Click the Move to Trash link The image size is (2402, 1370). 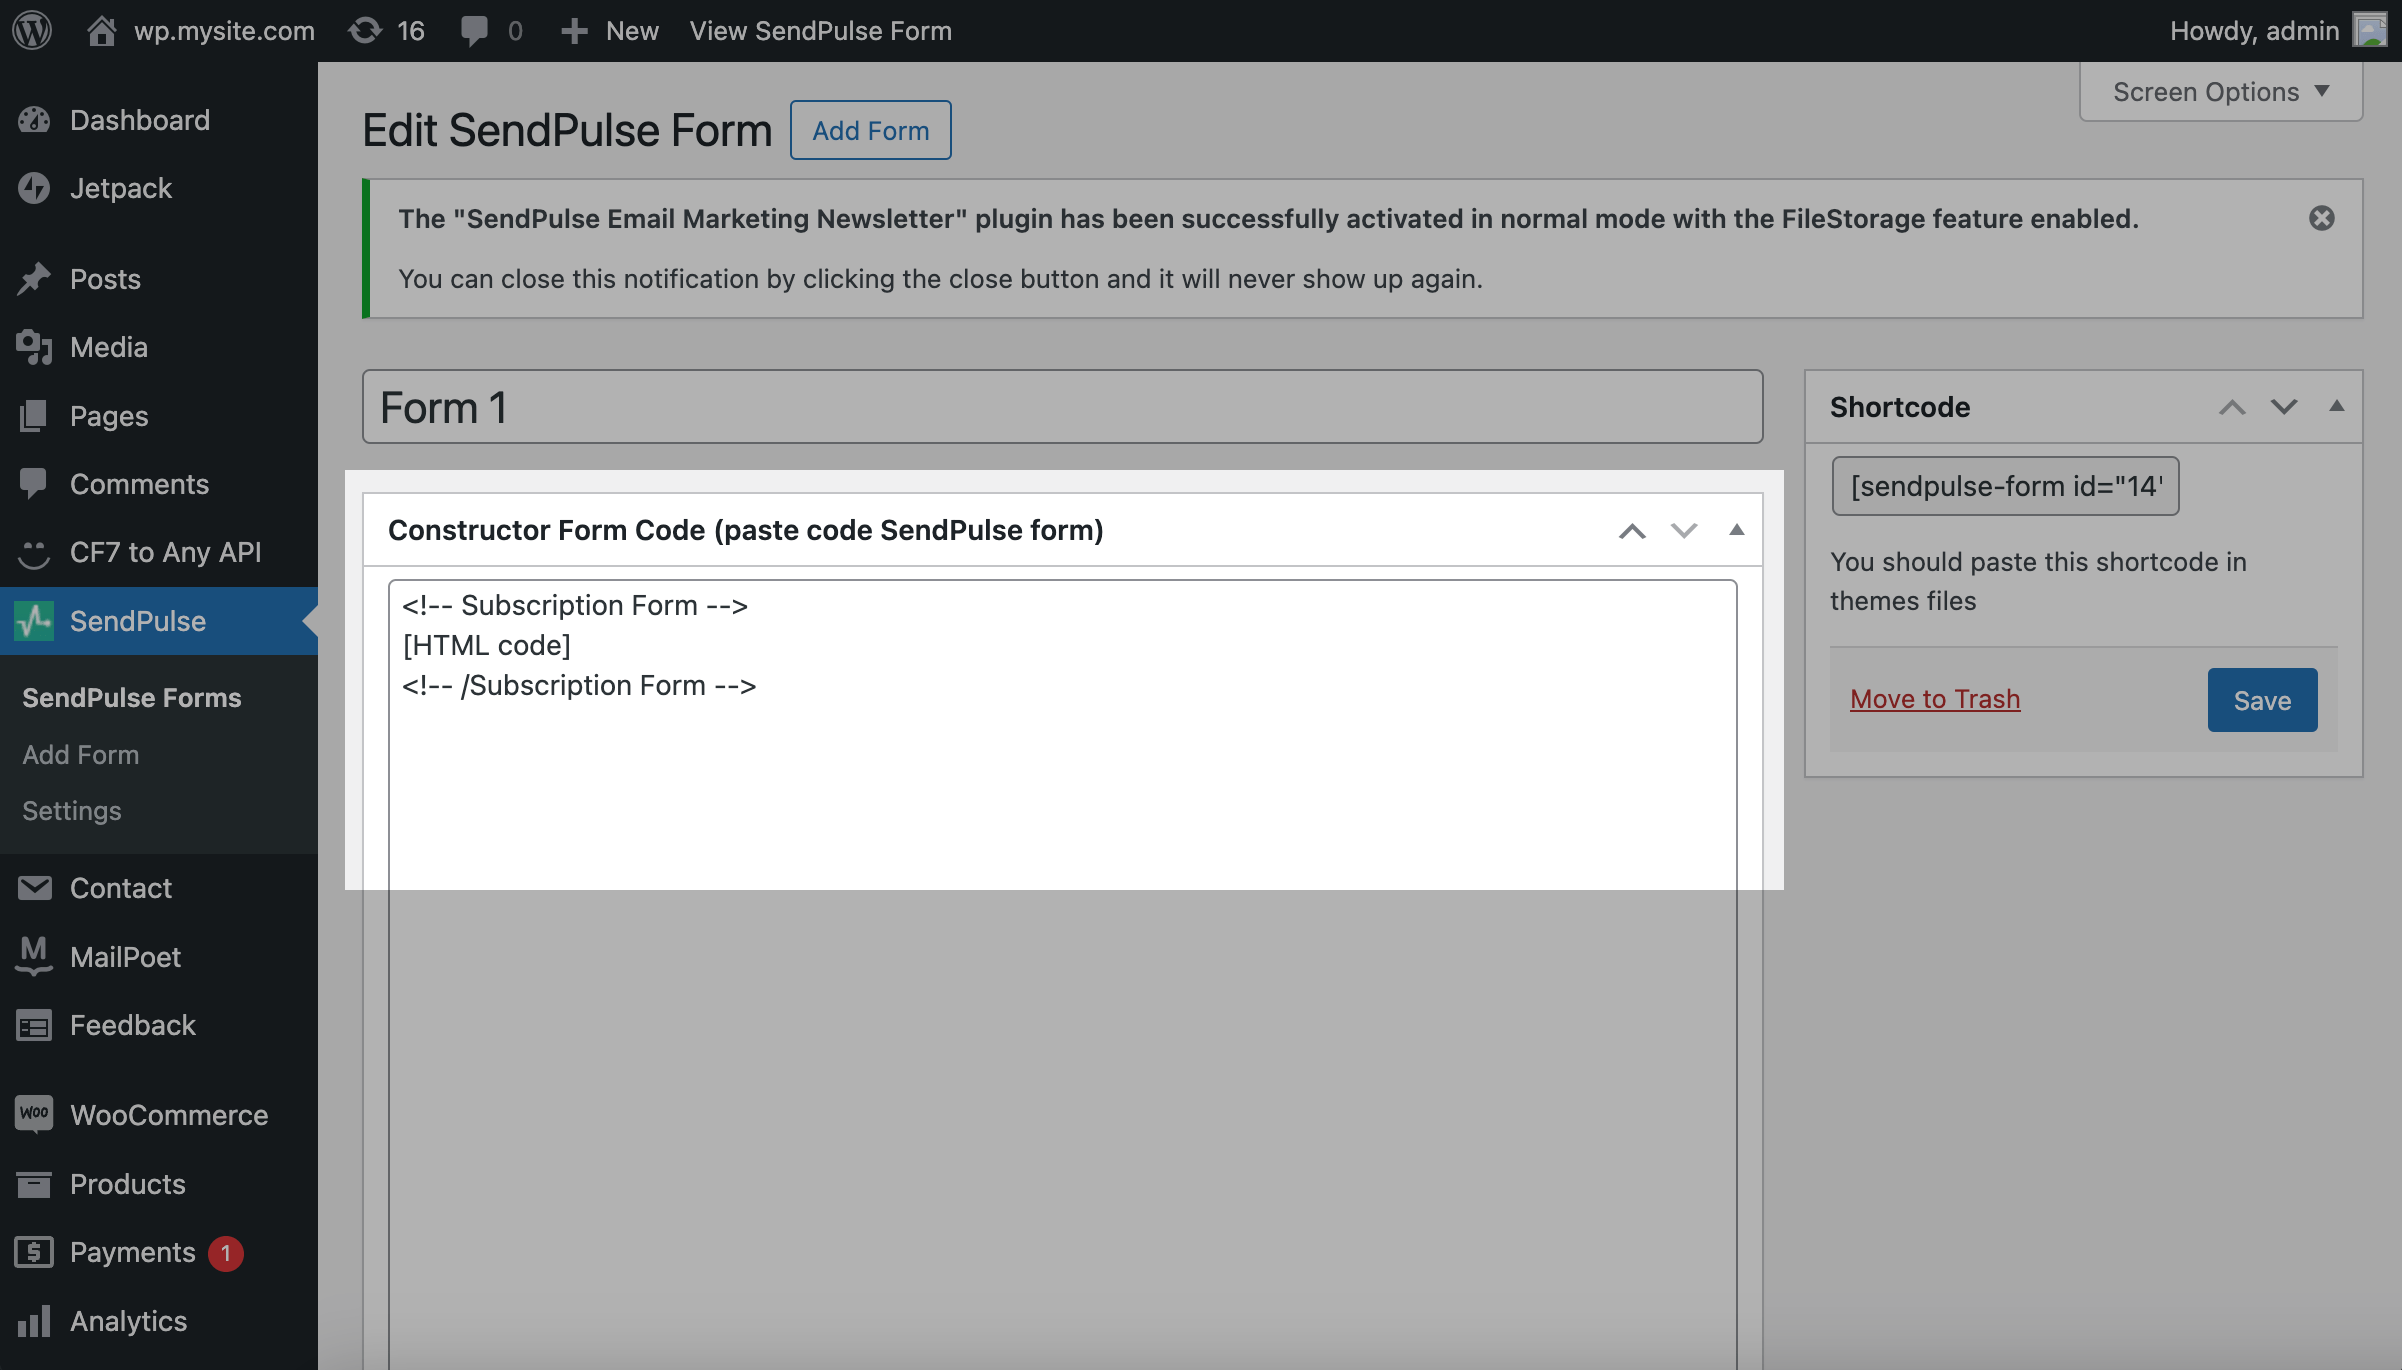[x=1934, y=699]
